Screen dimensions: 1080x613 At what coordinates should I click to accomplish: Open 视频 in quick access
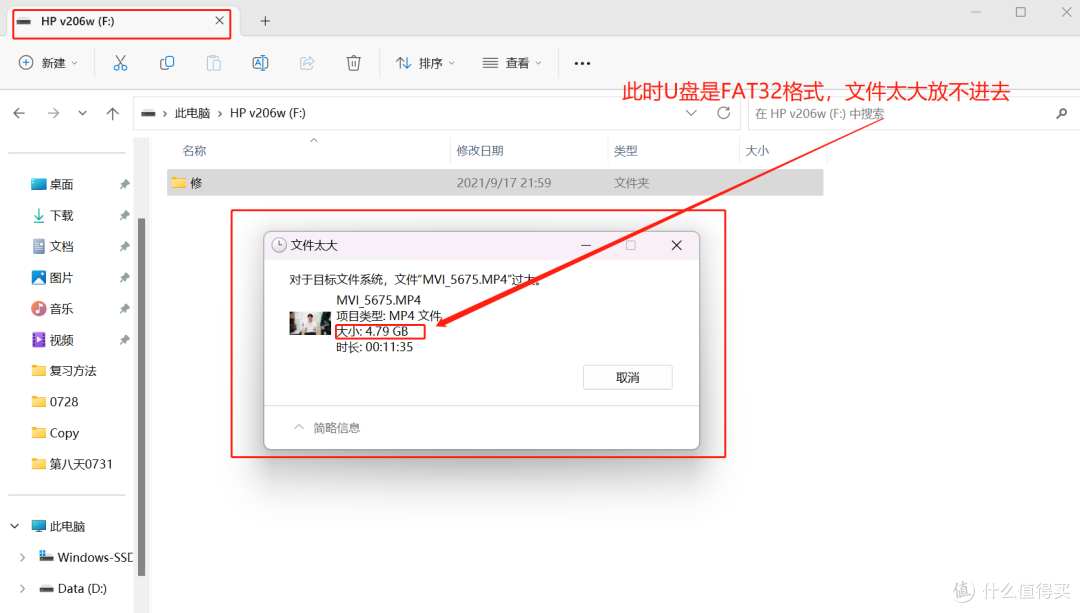52,340
